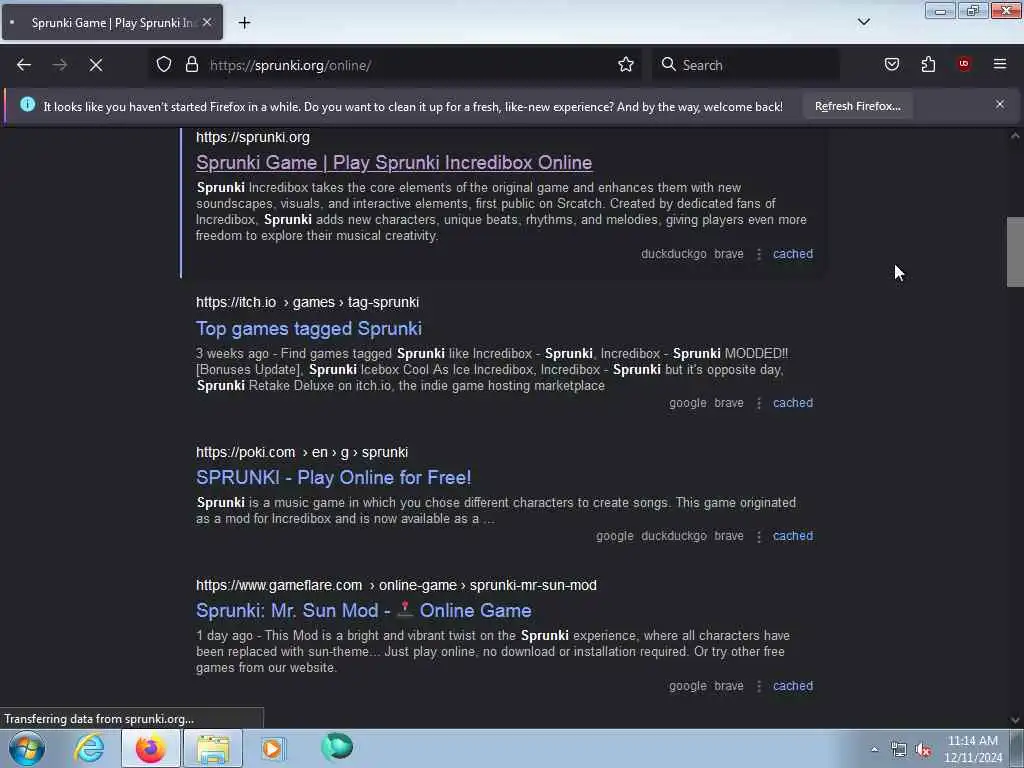View site security padlock info
This screenshot has width=1024, height=768.
pos(192,65)
